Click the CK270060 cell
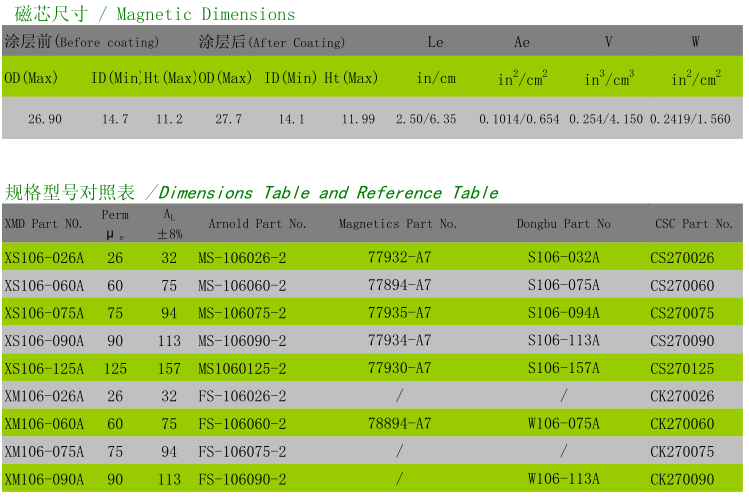The width and height of the screenshot is (749, 497). tap(682, 424)
